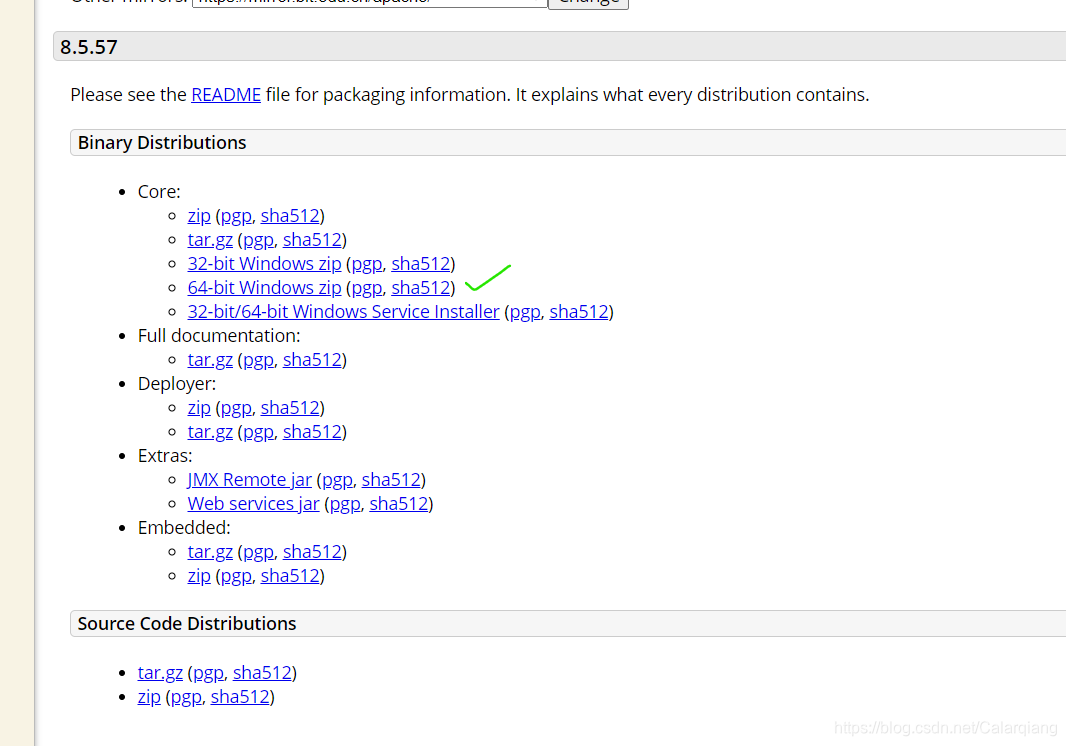Screen dimensions: 1066x746
Task: Open pgp for Windows Service Installer
Action: pos(525,311)
